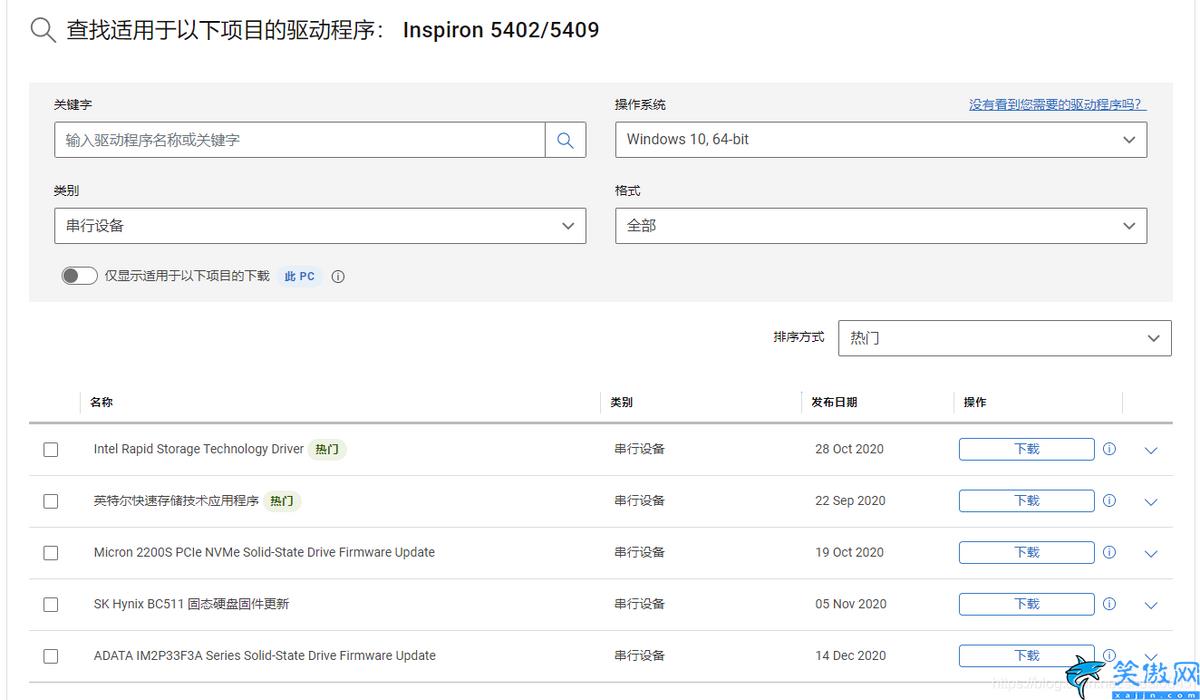
Task: Click info icon beside 此 PC toggle label
Action: [338, 277]
